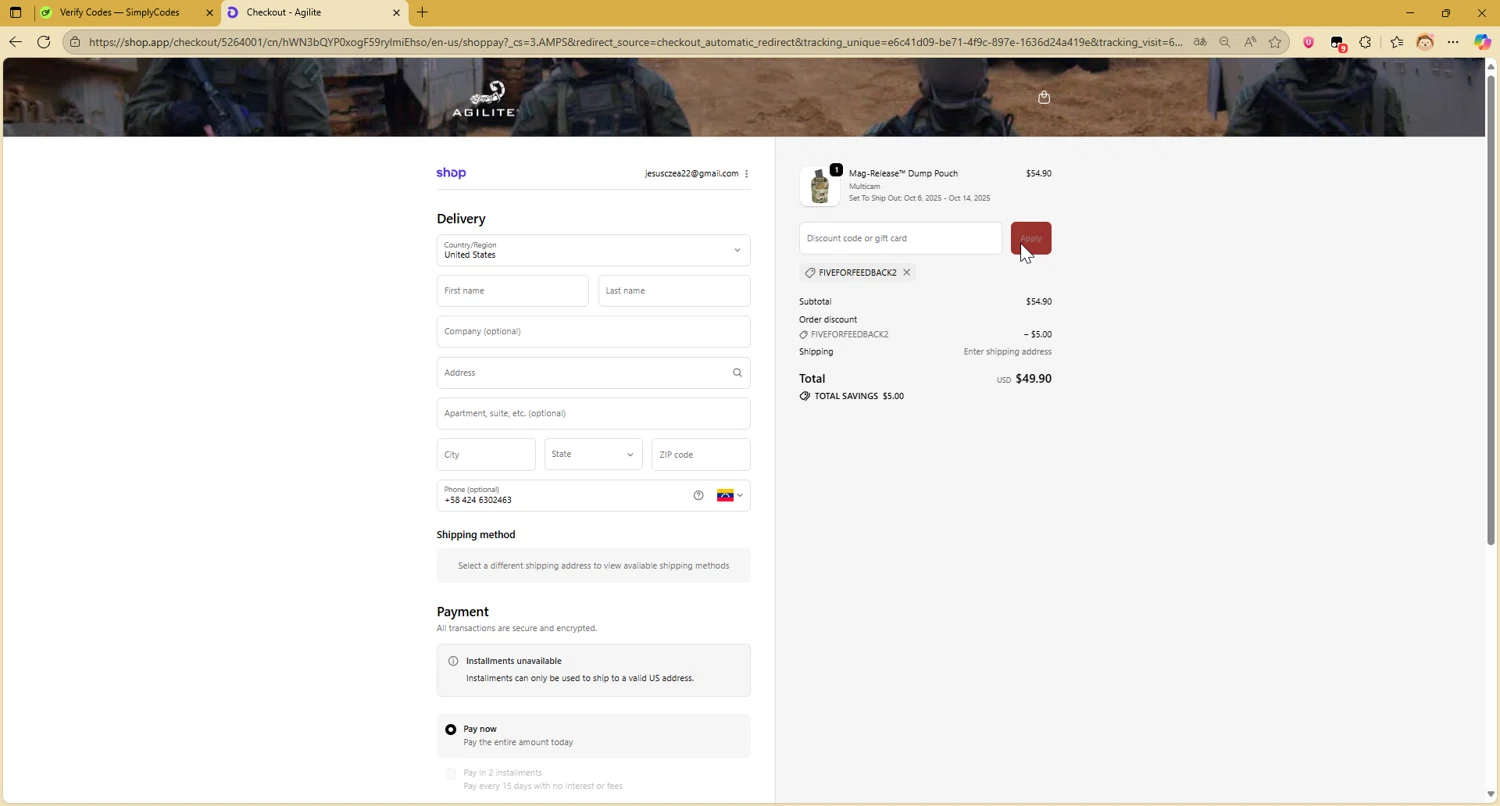Select the Pay now radio option

pos(451,730)
